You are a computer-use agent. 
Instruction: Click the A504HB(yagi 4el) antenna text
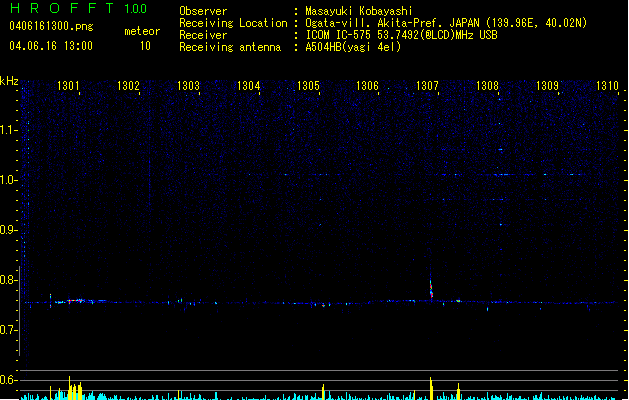coord(353,47)
